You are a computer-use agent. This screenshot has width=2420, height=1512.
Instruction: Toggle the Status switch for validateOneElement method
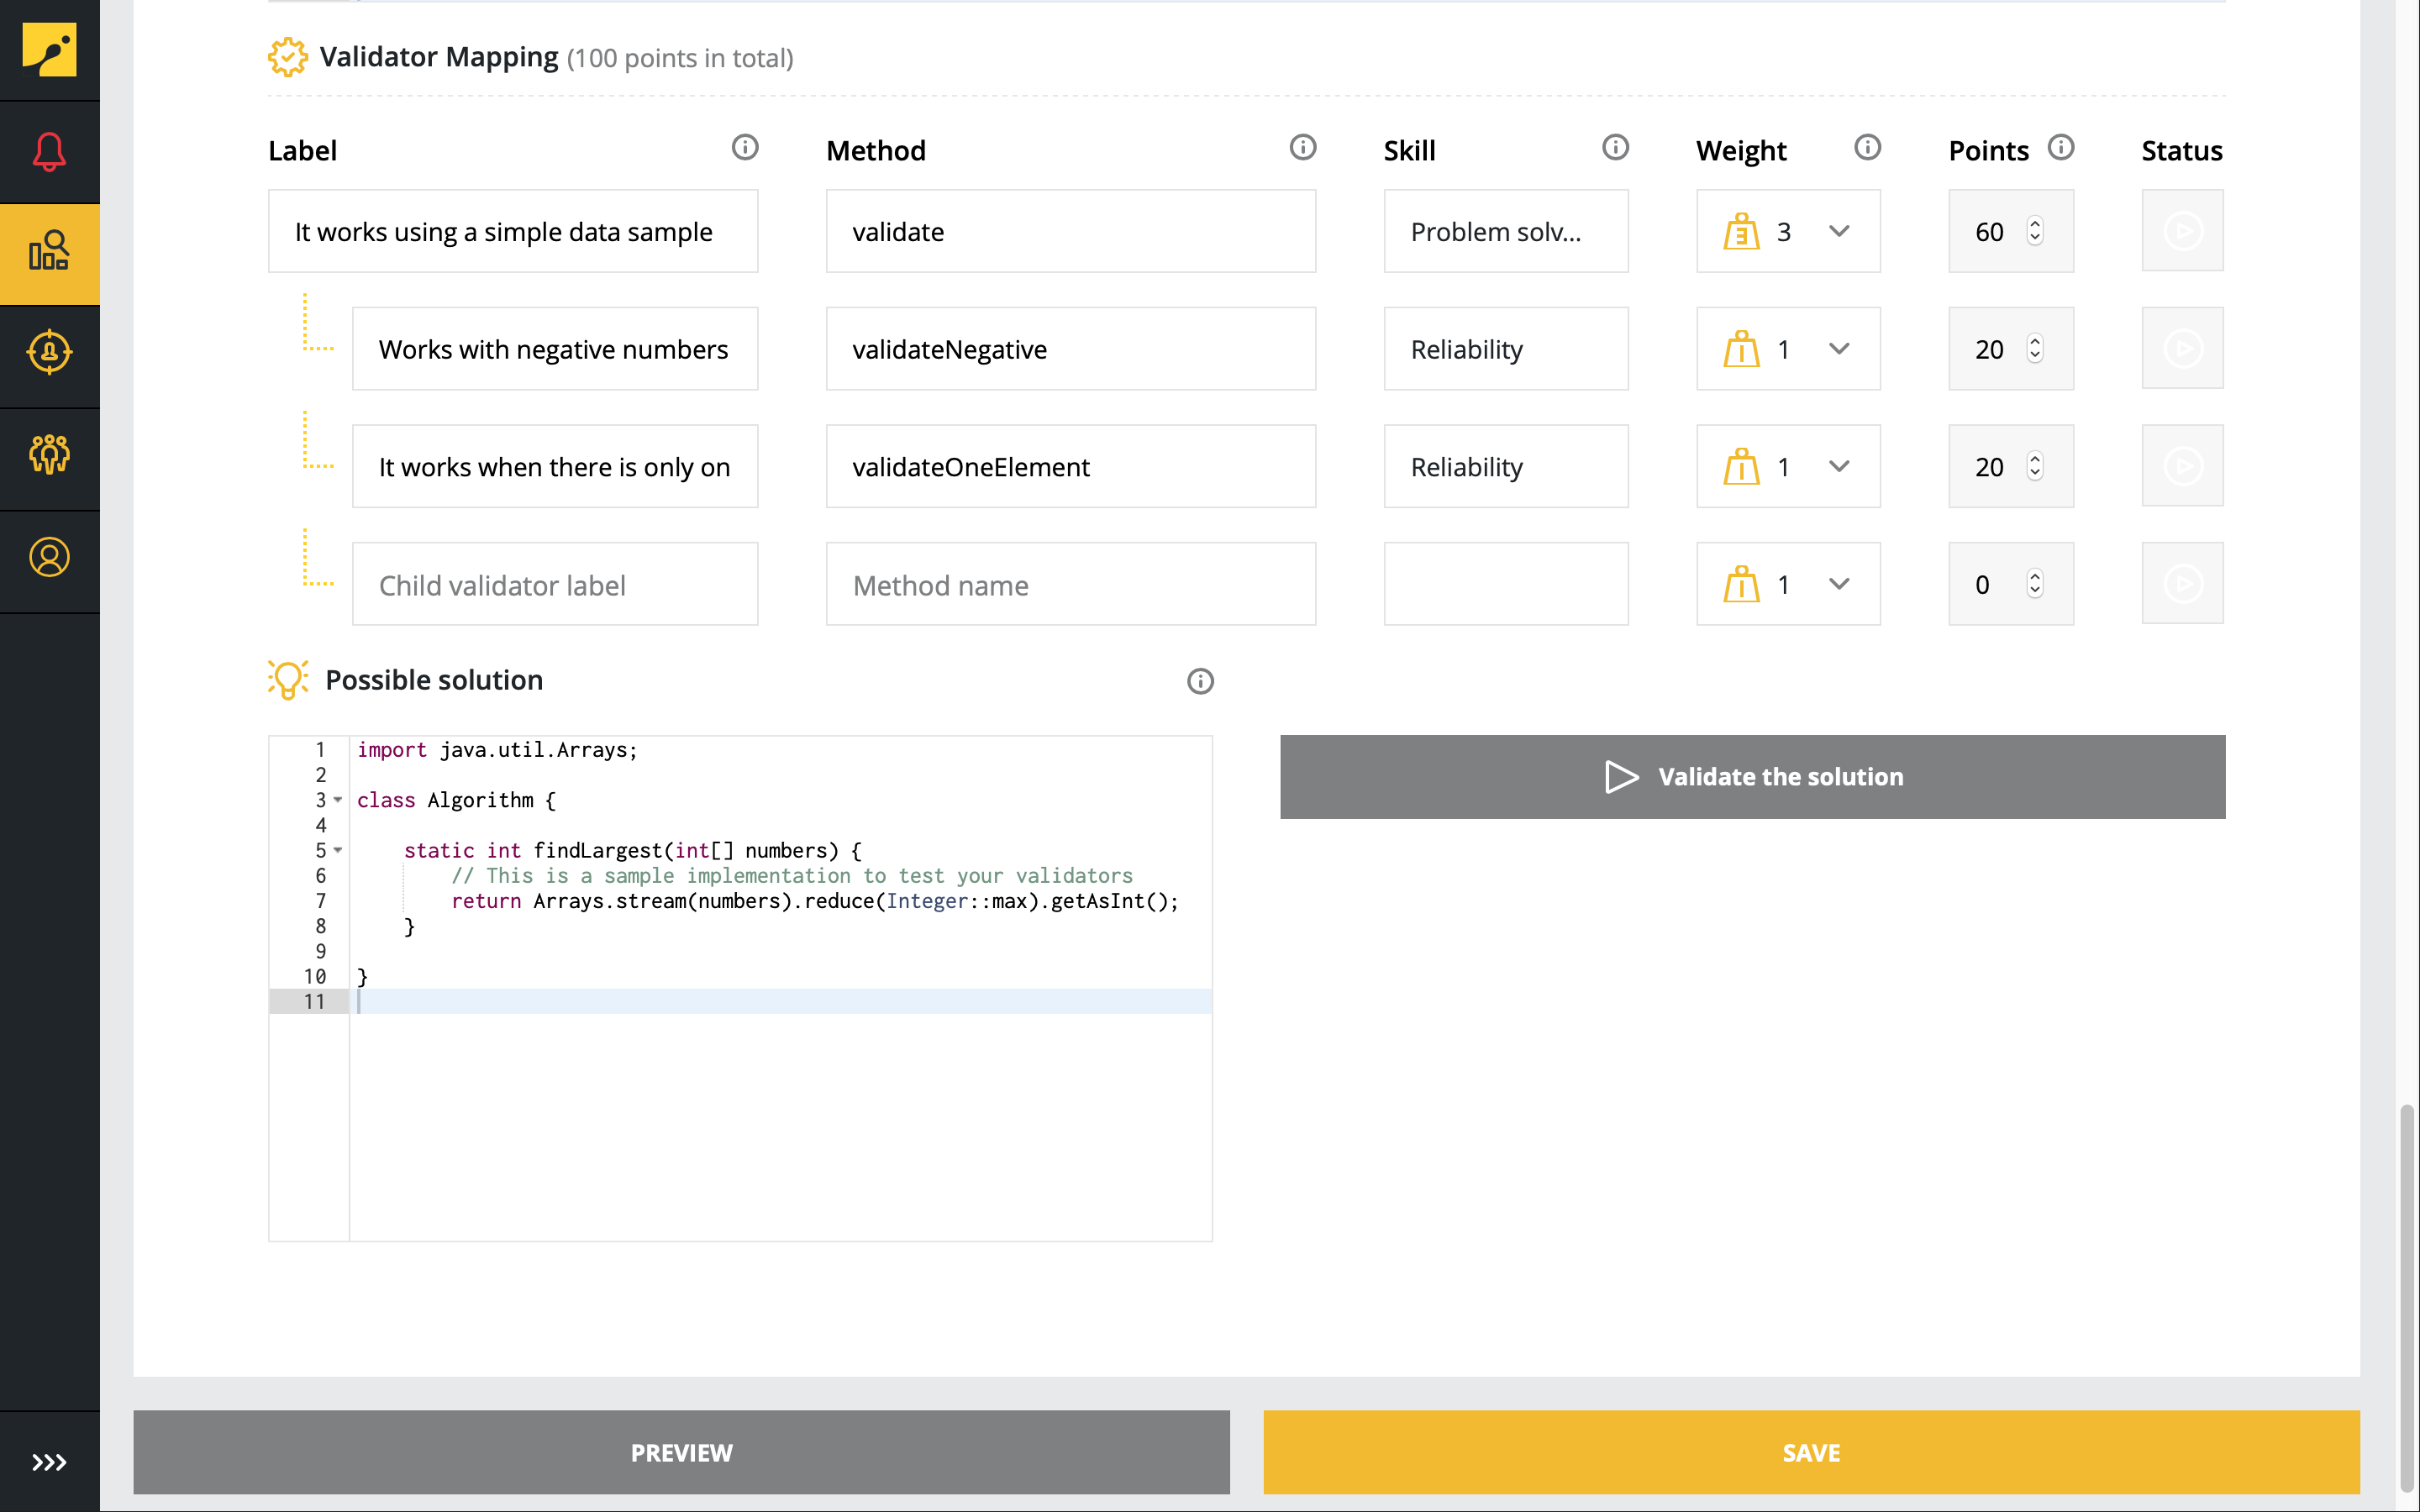click(2181, 467)
